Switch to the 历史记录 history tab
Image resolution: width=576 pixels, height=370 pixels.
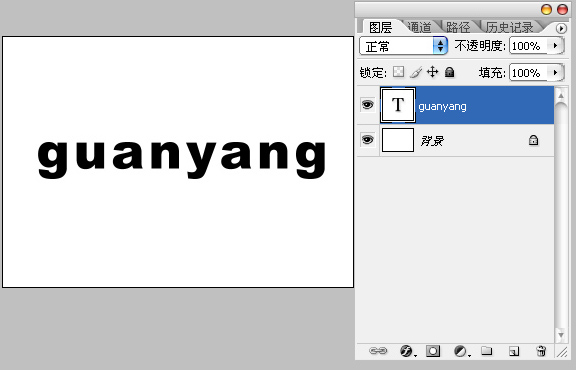tap(509, 27)
